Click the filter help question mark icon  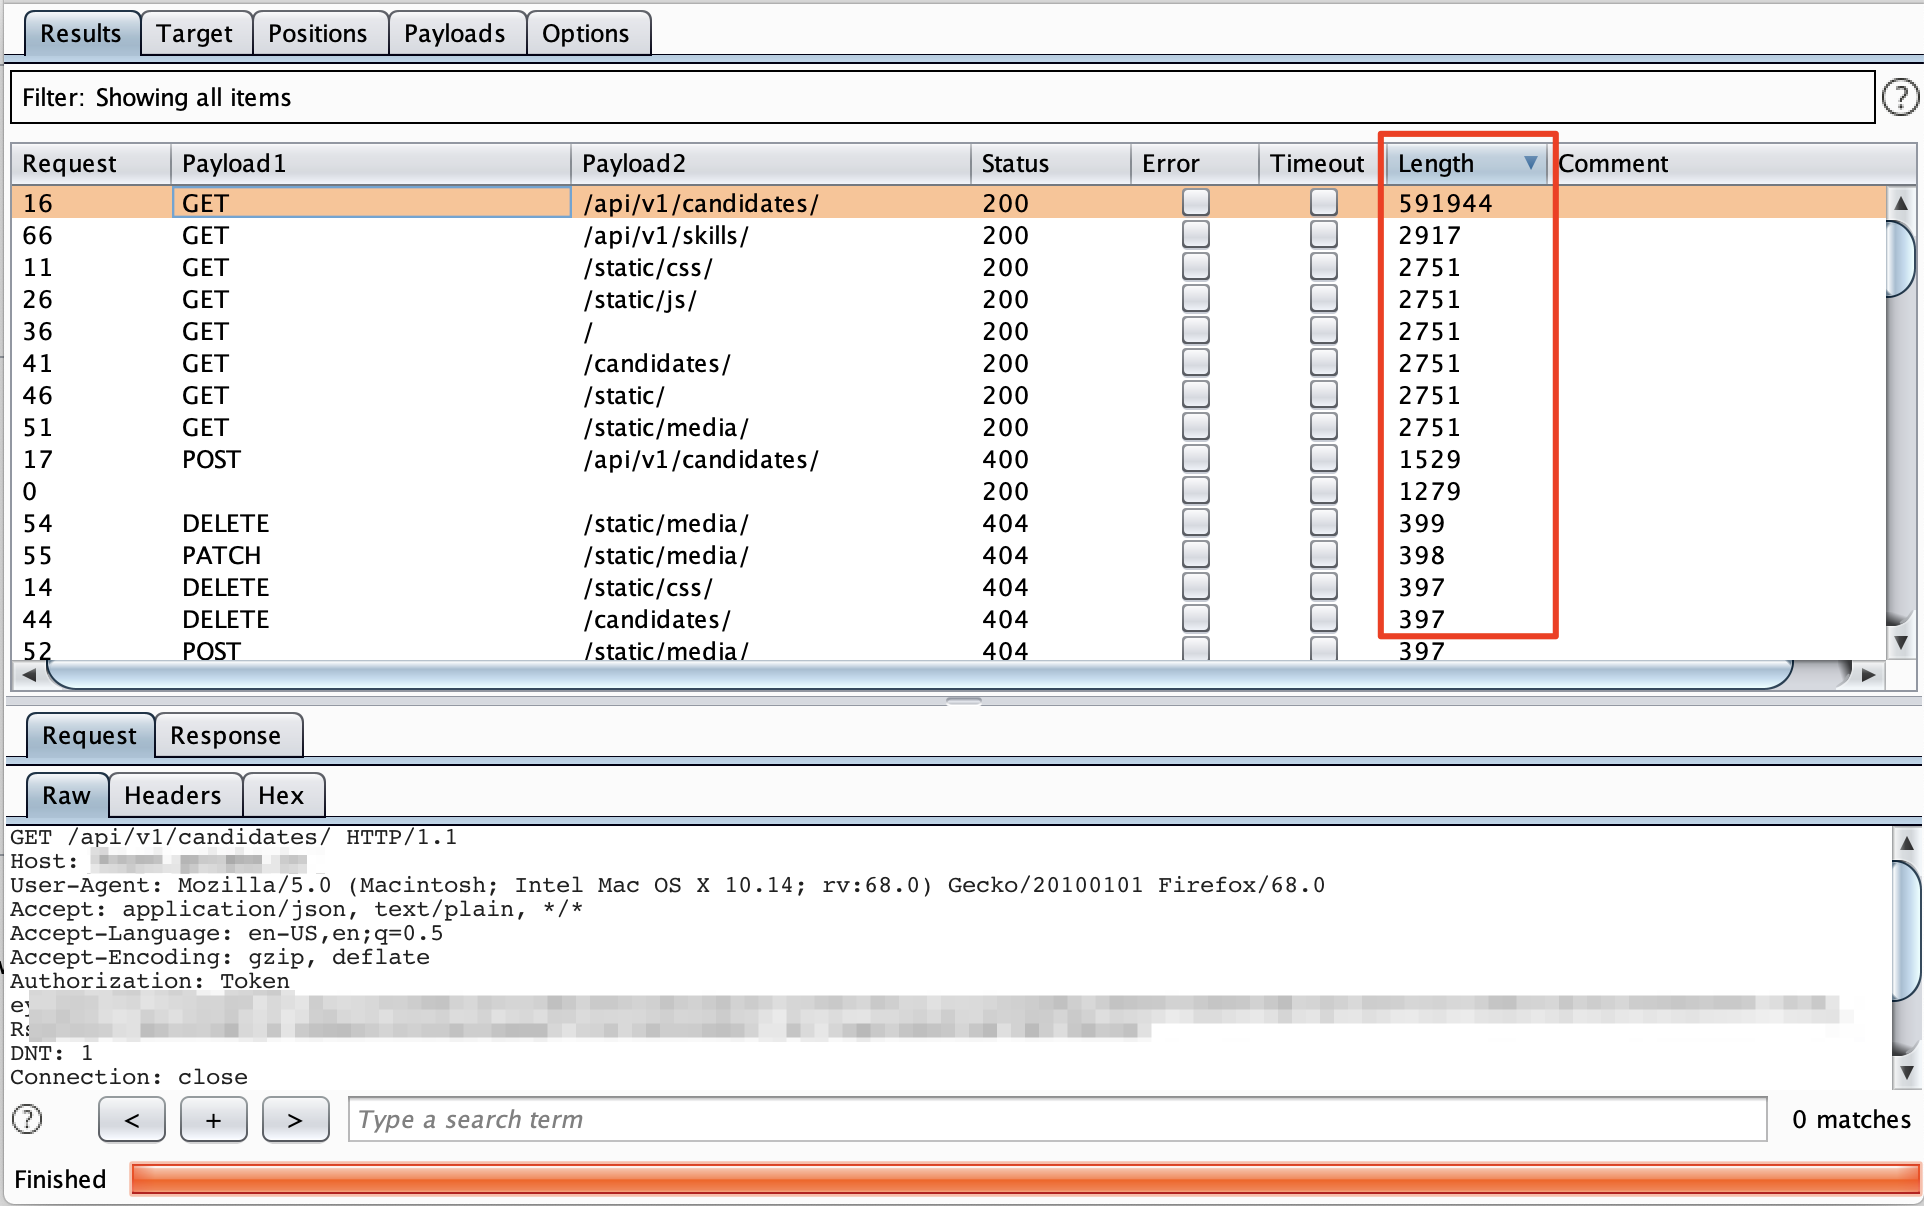pos(1899,98)
